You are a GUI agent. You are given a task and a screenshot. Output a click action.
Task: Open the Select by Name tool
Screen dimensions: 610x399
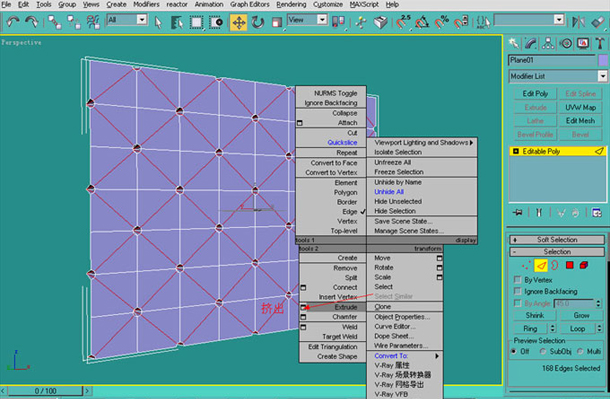click(x=177, y=23)
